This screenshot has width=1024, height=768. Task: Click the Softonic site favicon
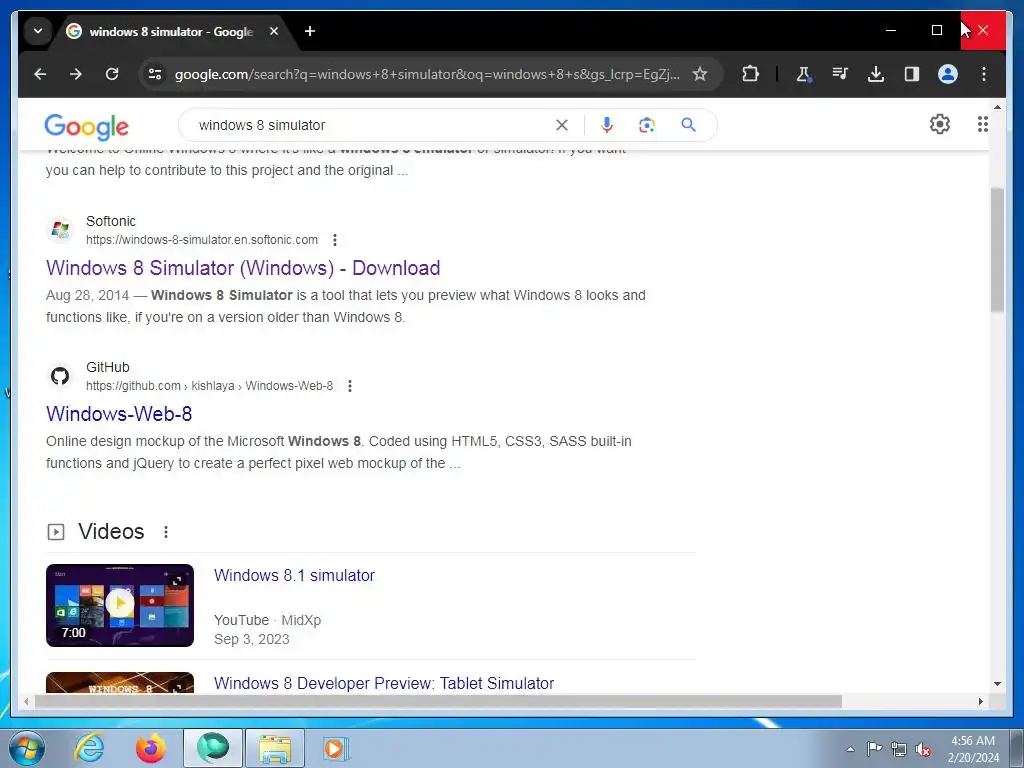[60, 230]
